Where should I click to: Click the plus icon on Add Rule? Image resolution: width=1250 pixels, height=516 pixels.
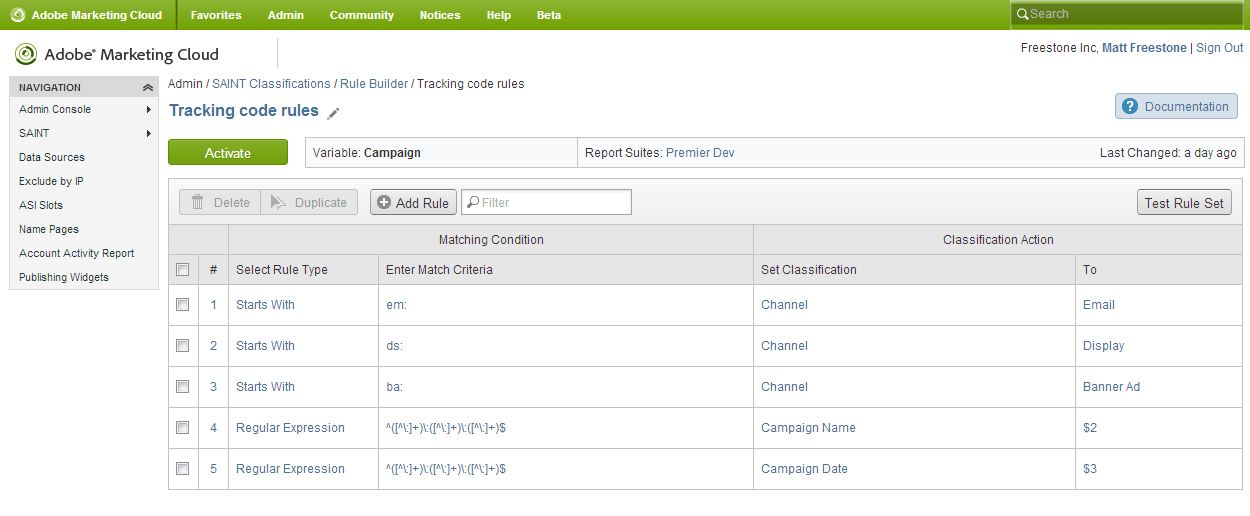(384, 203)
